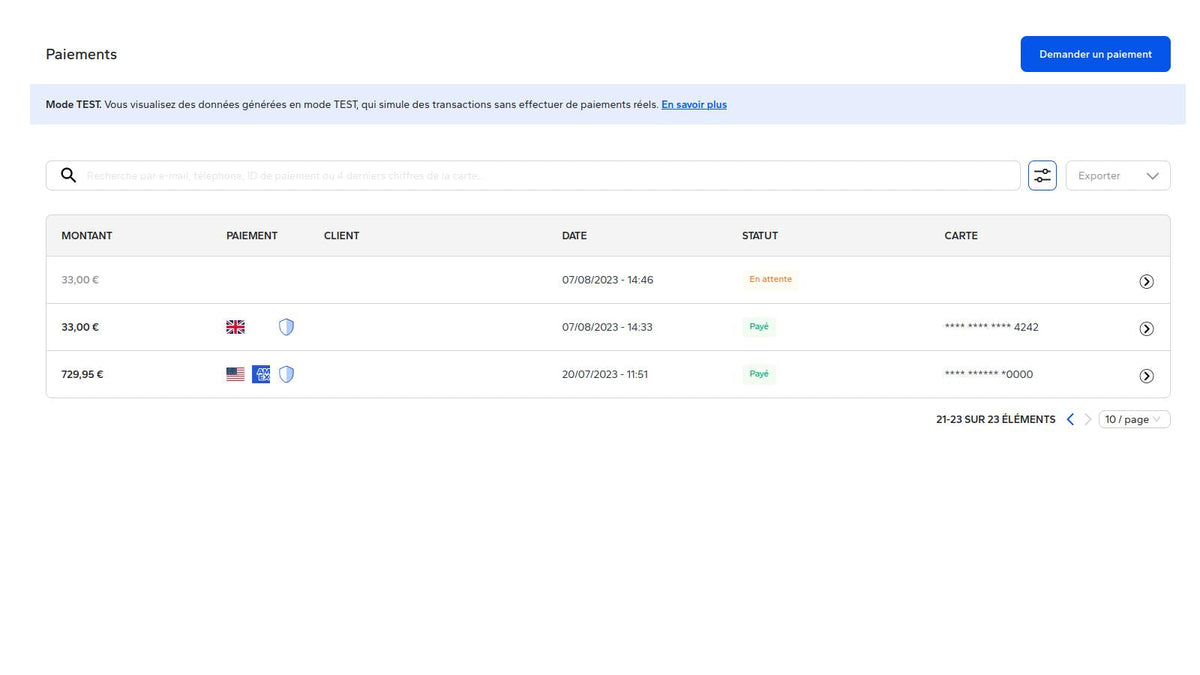This screenshot has height=675, width=1200.
Task: Click the DATE column header
Action: point(574,236)
